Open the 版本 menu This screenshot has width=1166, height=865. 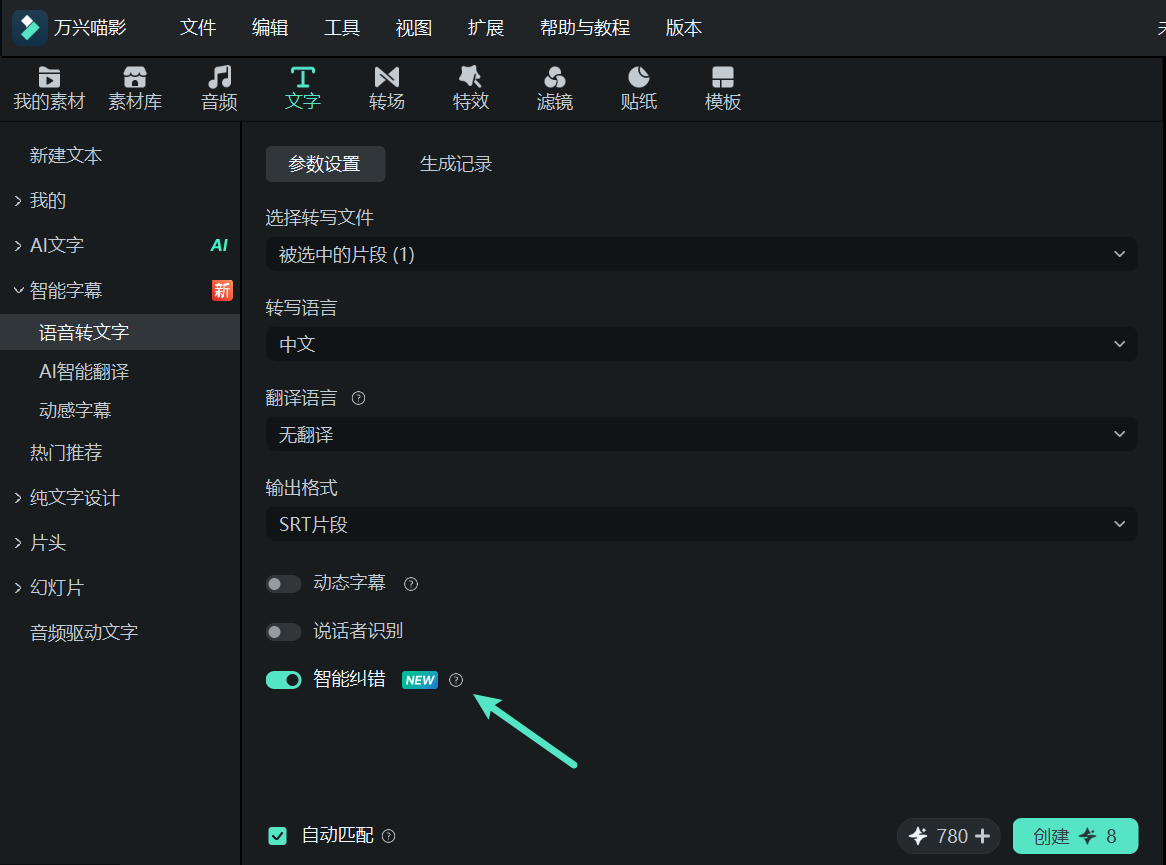684,28
